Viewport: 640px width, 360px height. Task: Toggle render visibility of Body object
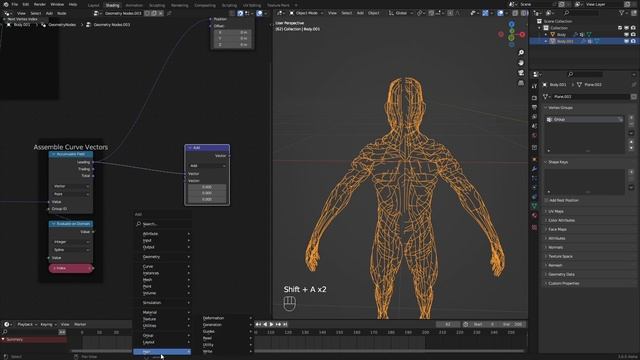tap(633, 35)
